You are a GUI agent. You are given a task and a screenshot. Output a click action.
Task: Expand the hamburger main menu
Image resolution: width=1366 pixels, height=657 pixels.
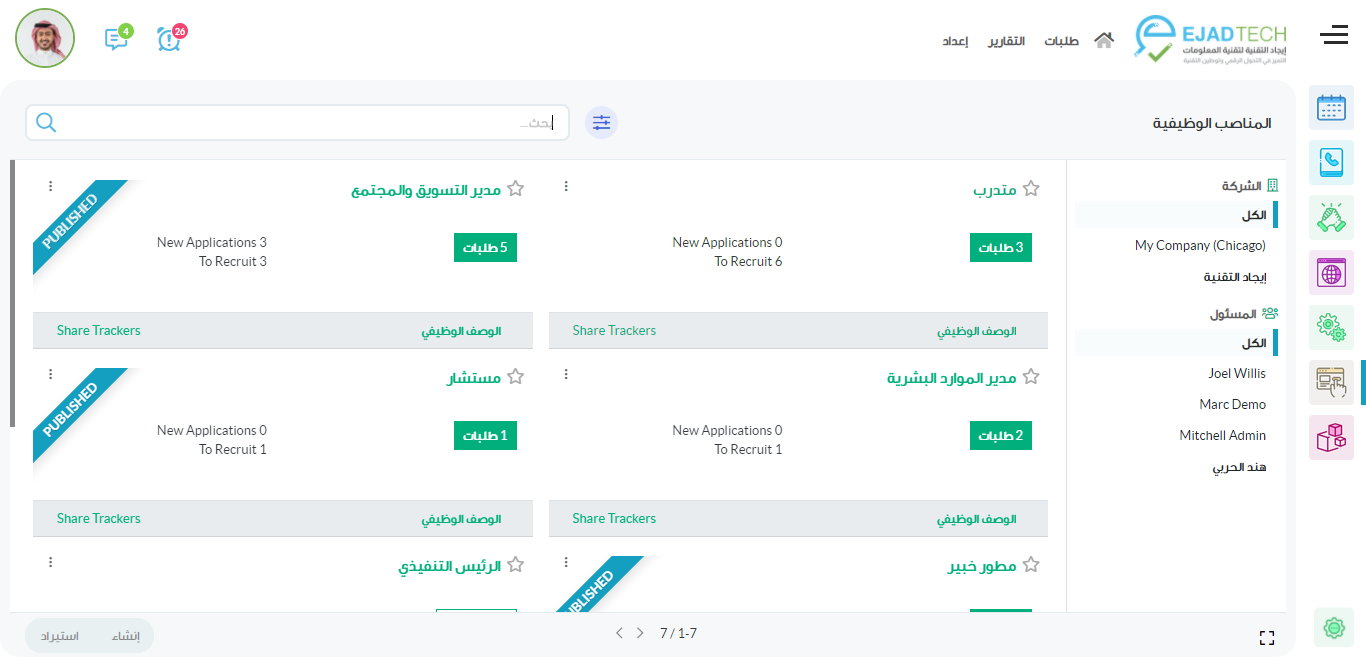click(x=1334, y=36)
